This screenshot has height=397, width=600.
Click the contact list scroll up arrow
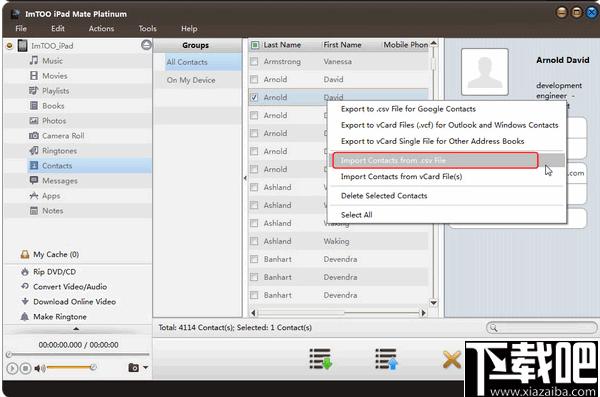434,43
